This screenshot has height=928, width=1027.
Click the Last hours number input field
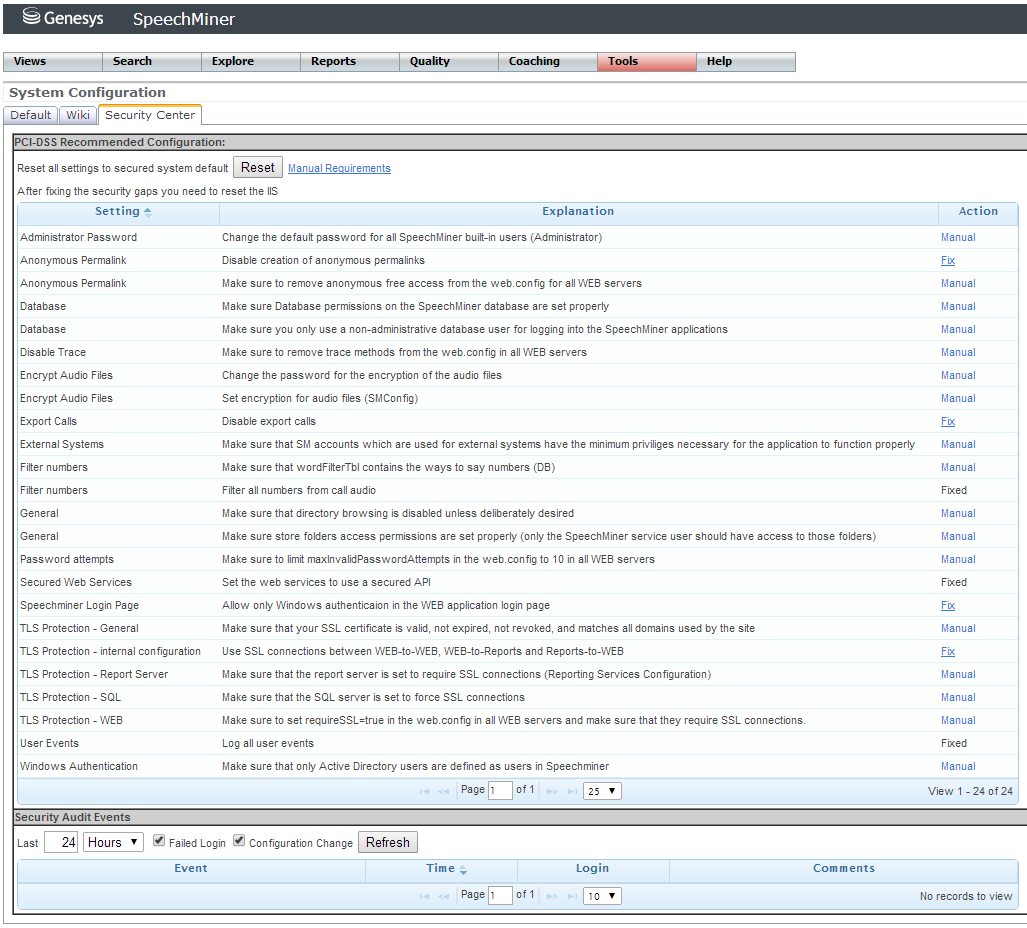pyautogui.click(x=61, y=842)
